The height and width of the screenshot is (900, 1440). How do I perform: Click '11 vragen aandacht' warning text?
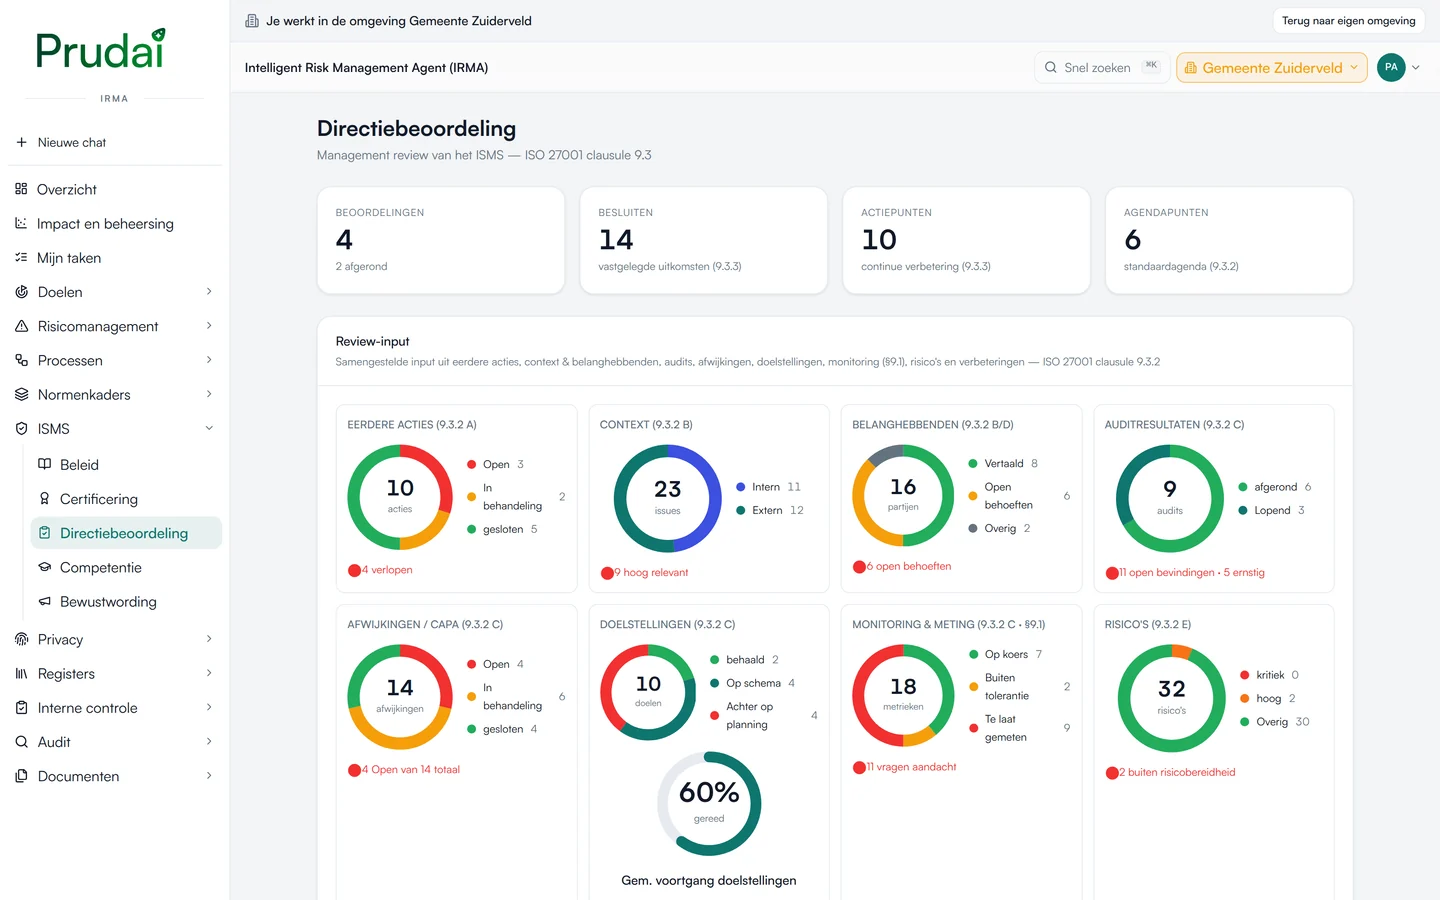(911, 767)
